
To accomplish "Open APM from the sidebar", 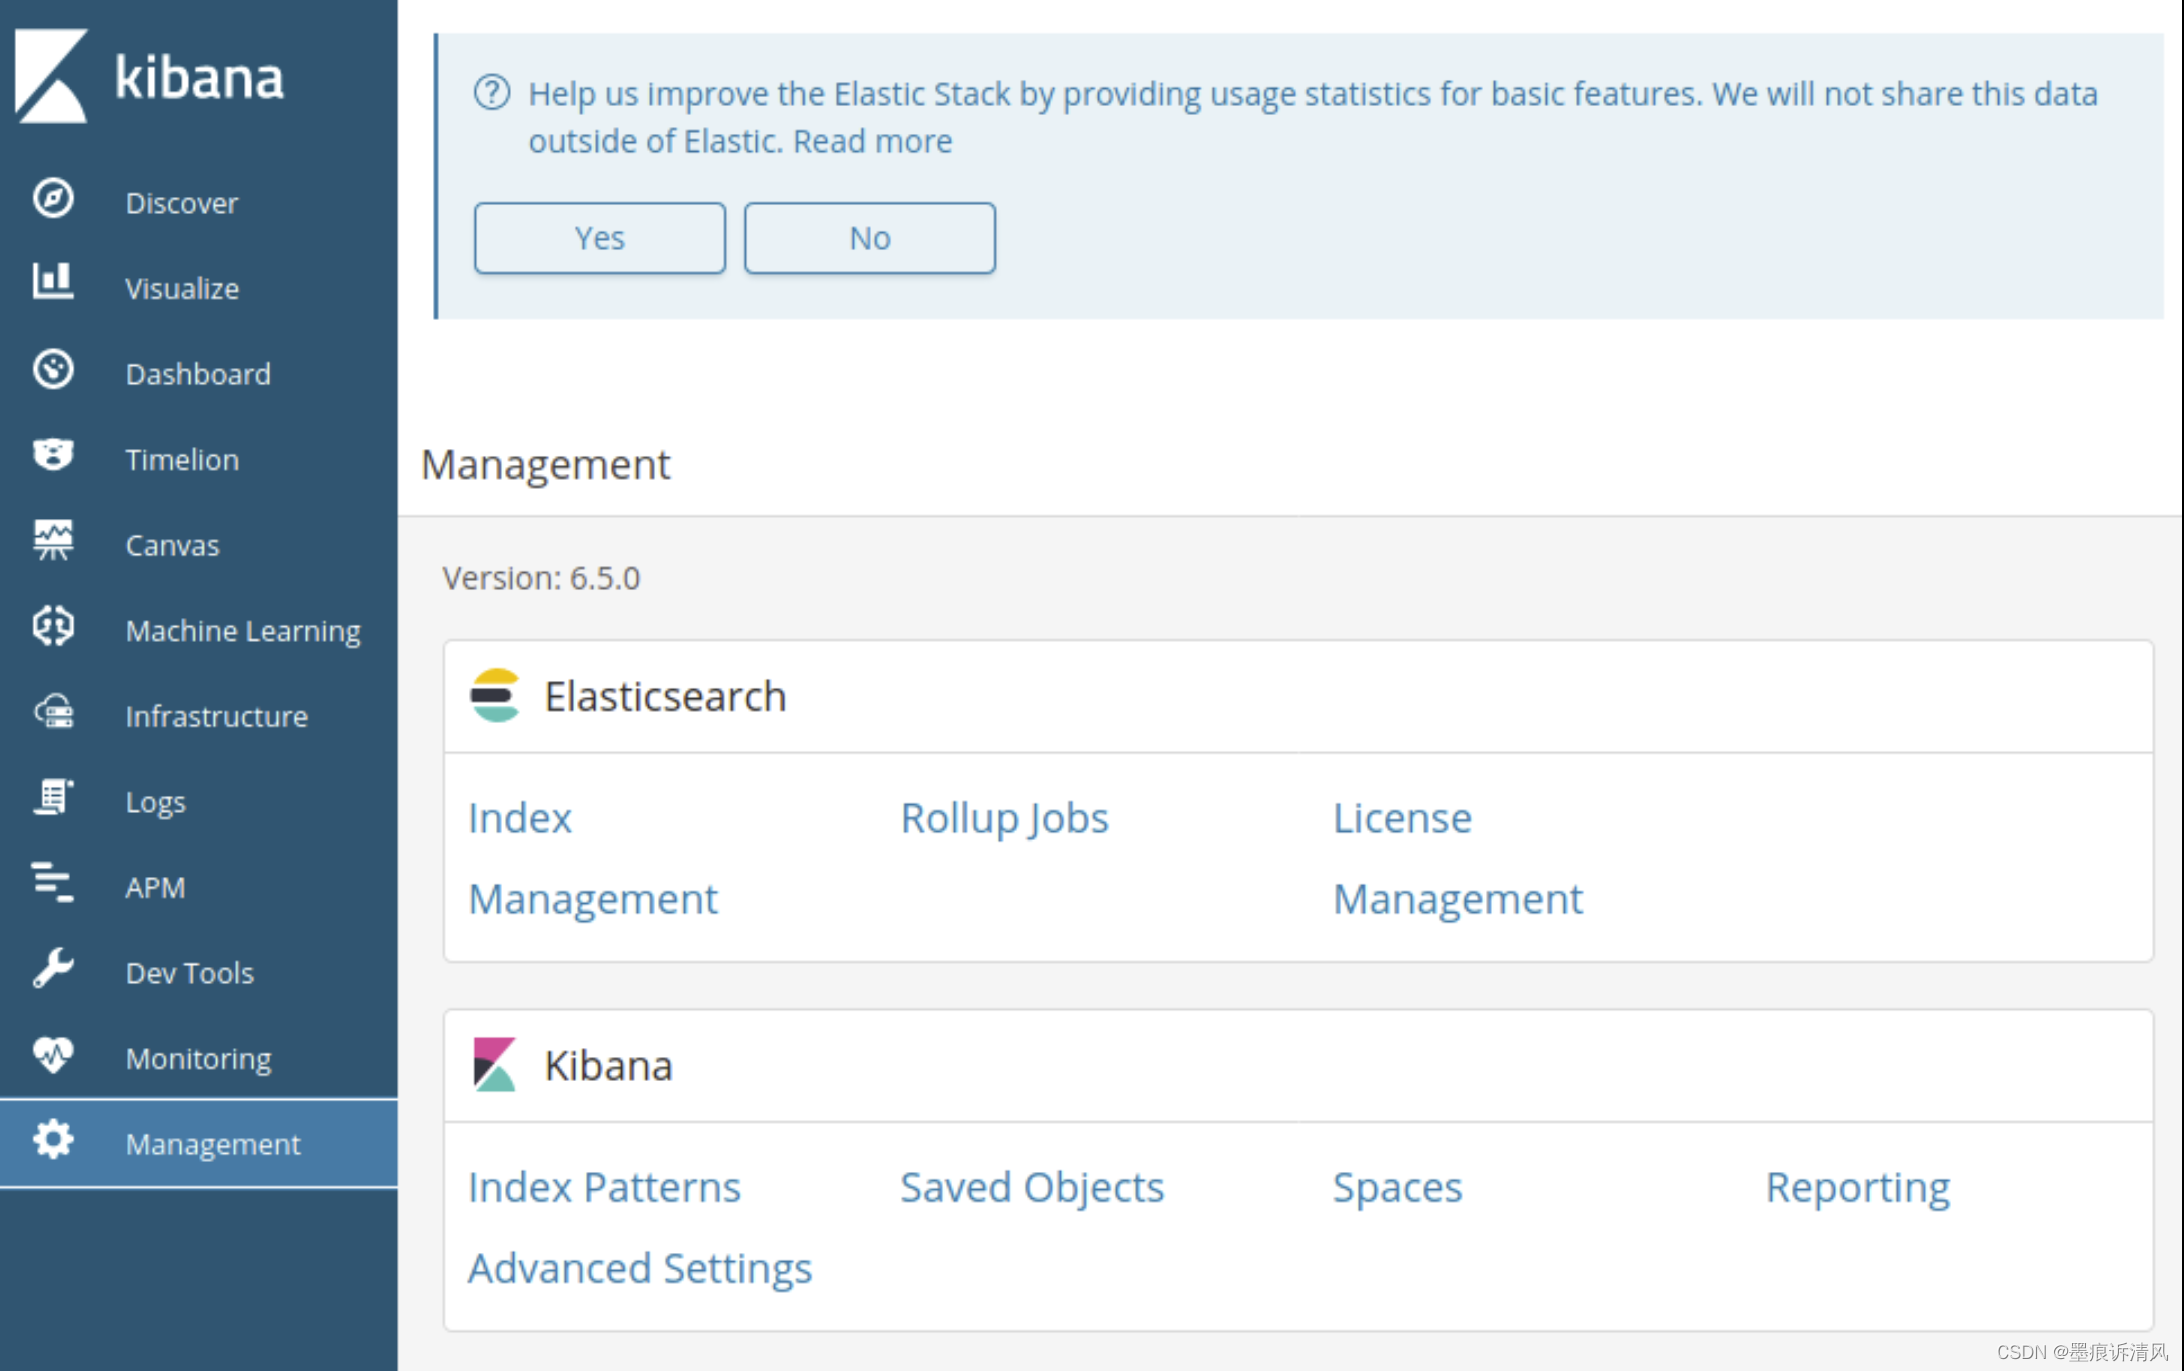I will tap(199, 887).
